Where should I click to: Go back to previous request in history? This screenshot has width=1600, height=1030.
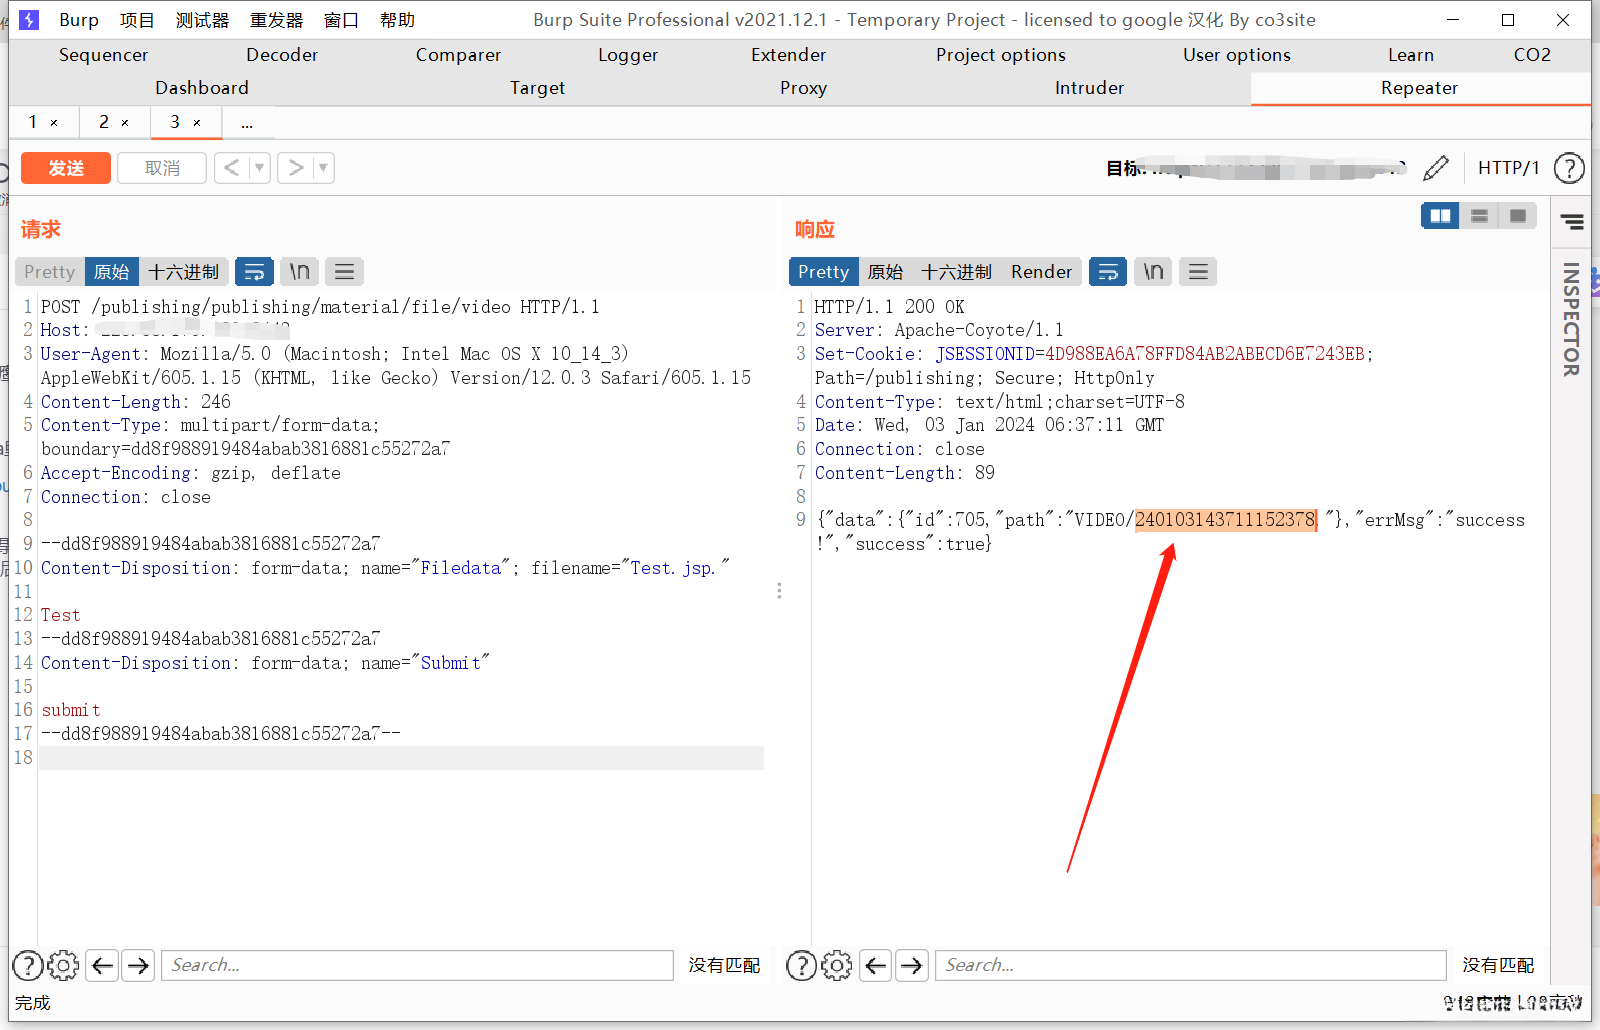click(x=232, y=168)
